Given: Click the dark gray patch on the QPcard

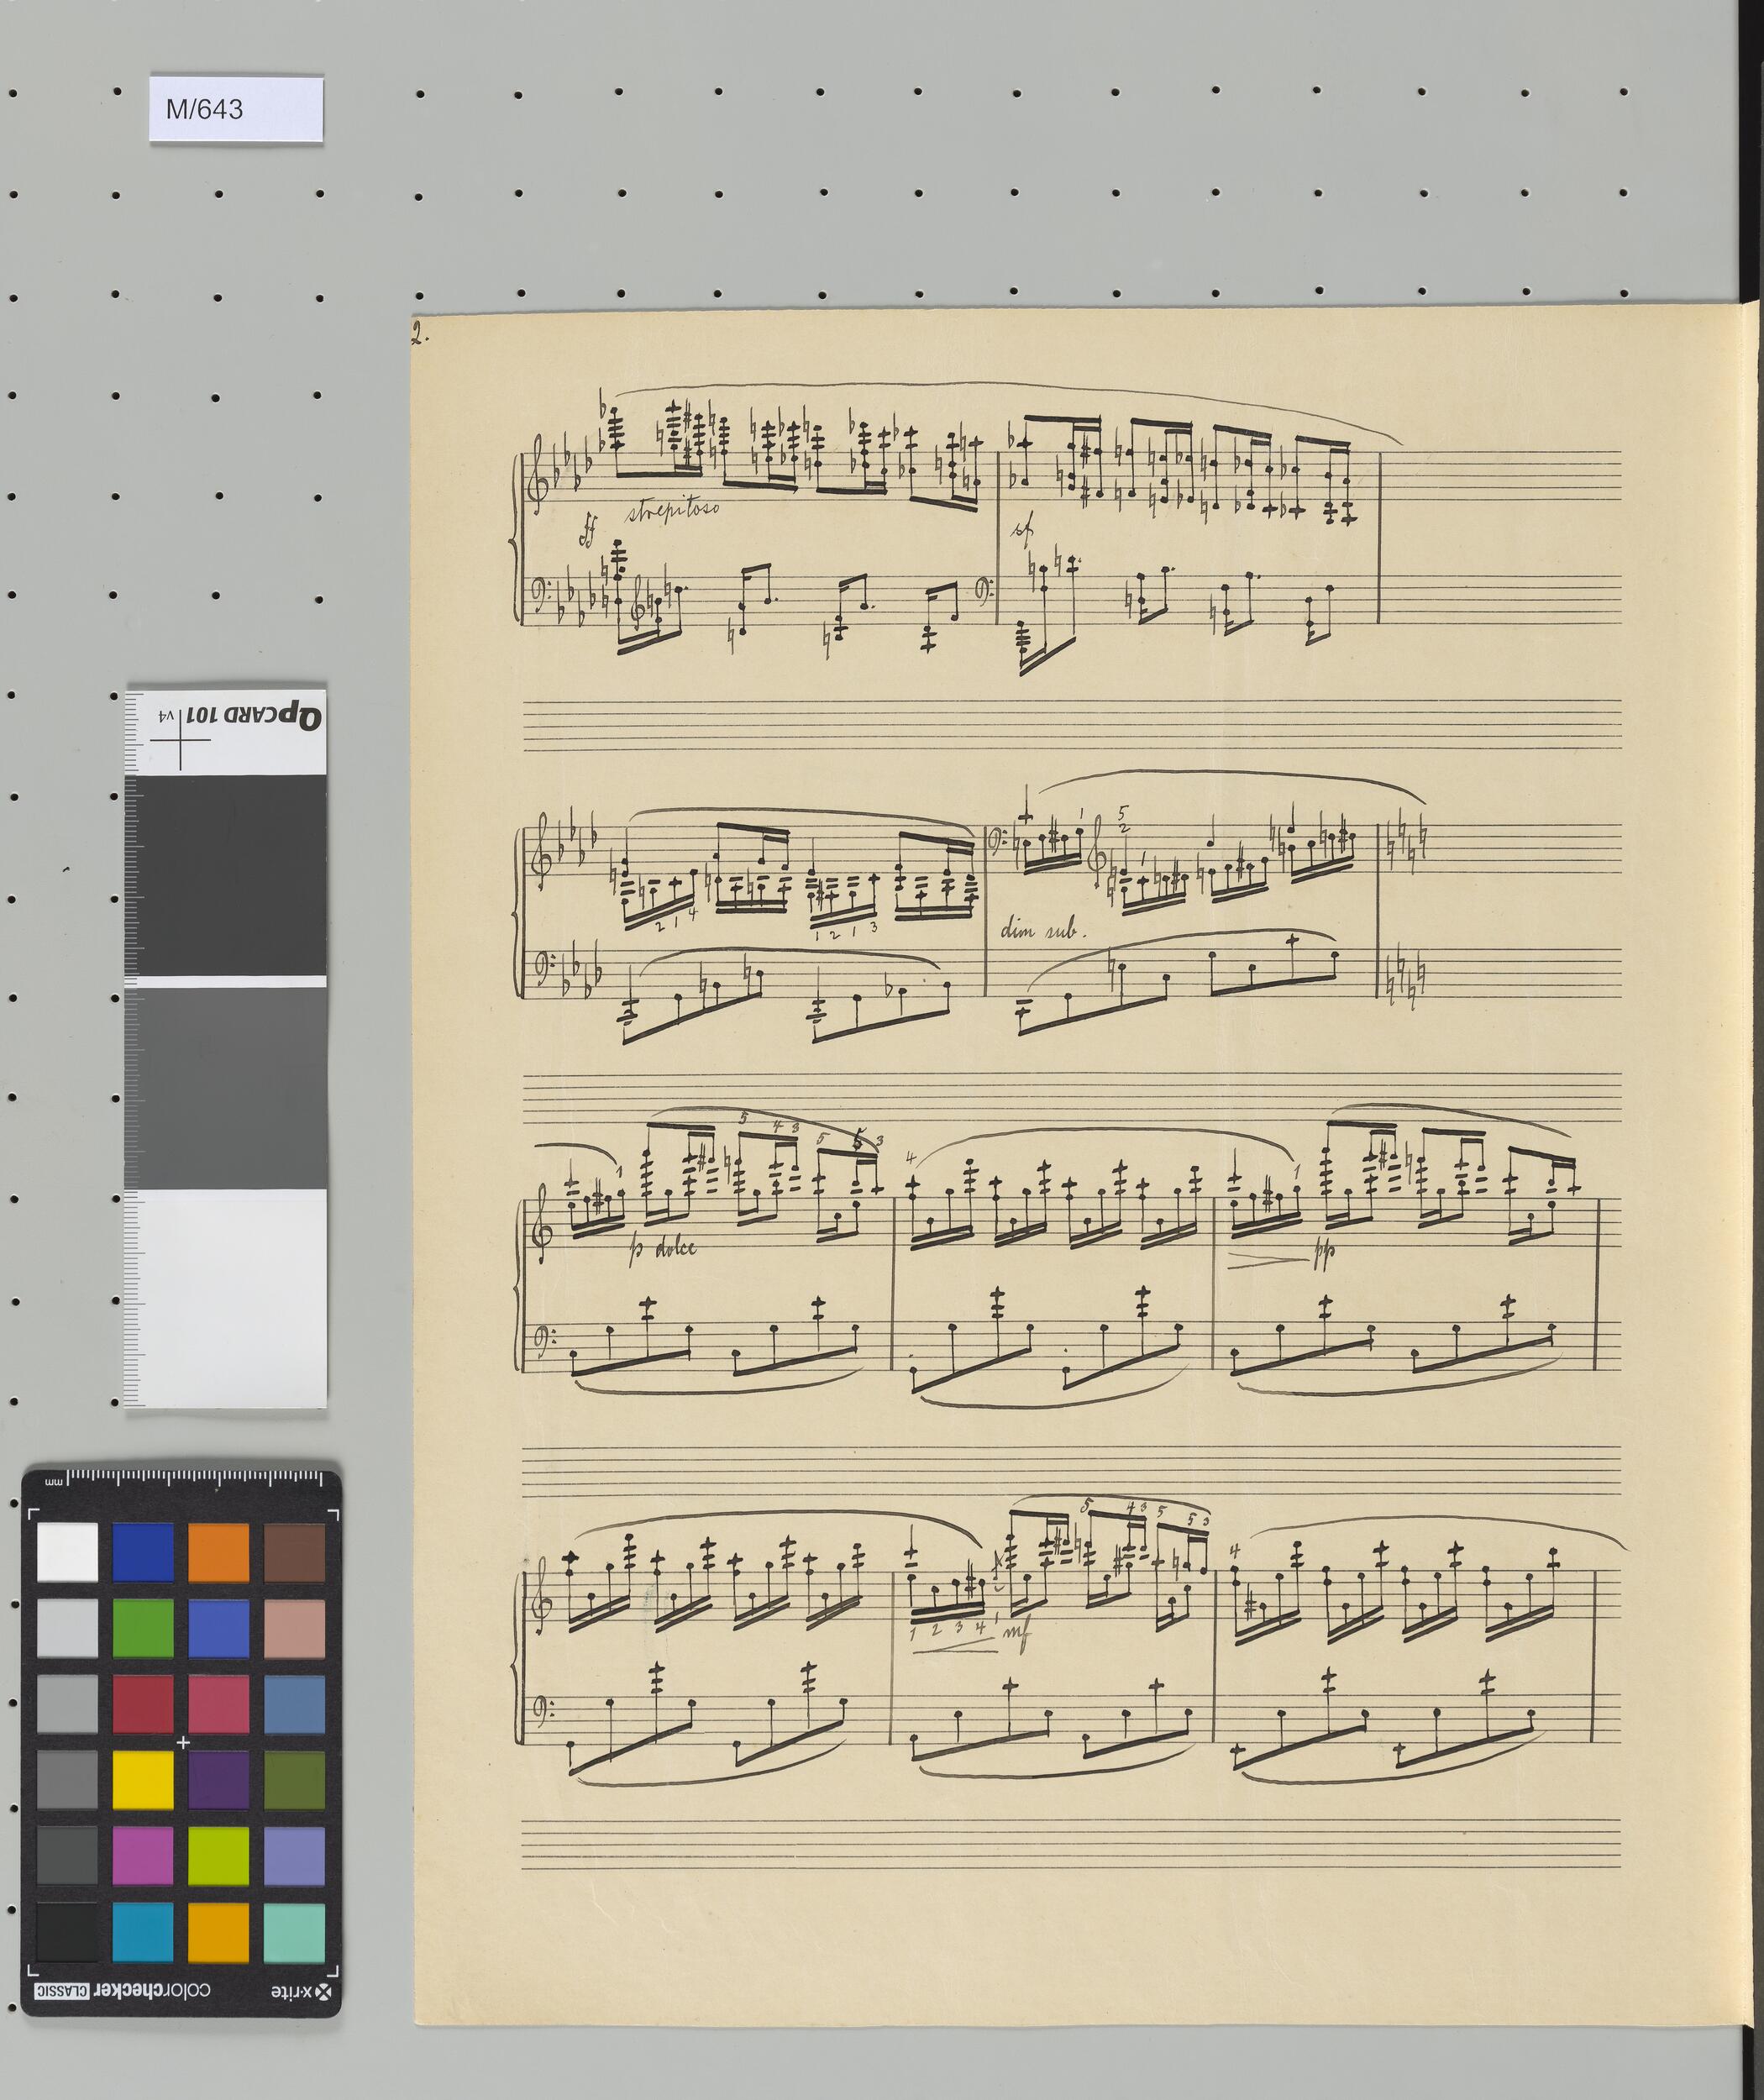Looking at the screenshot, I should tap(228, 878).
